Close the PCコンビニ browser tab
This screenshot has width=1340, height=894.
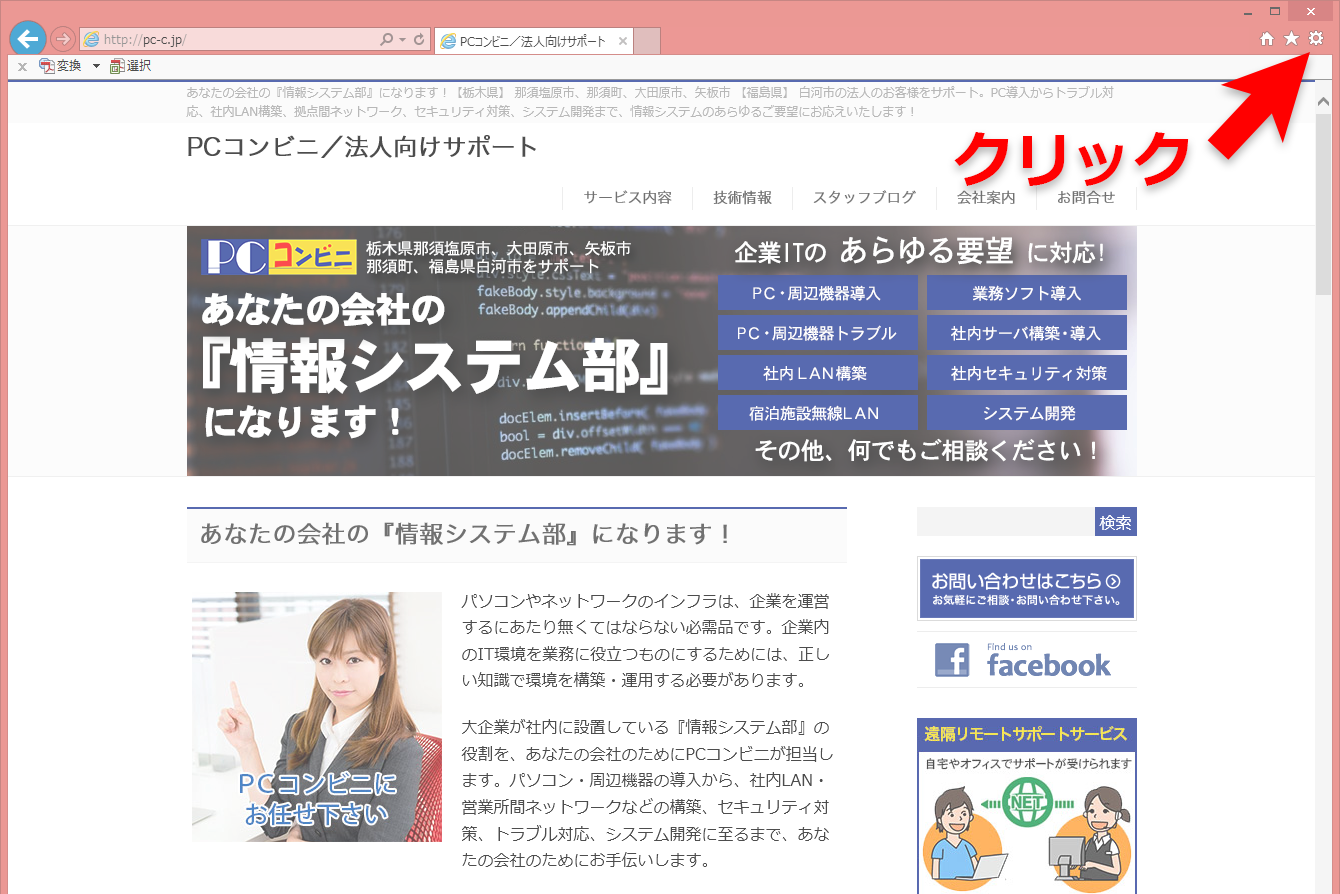623,41
